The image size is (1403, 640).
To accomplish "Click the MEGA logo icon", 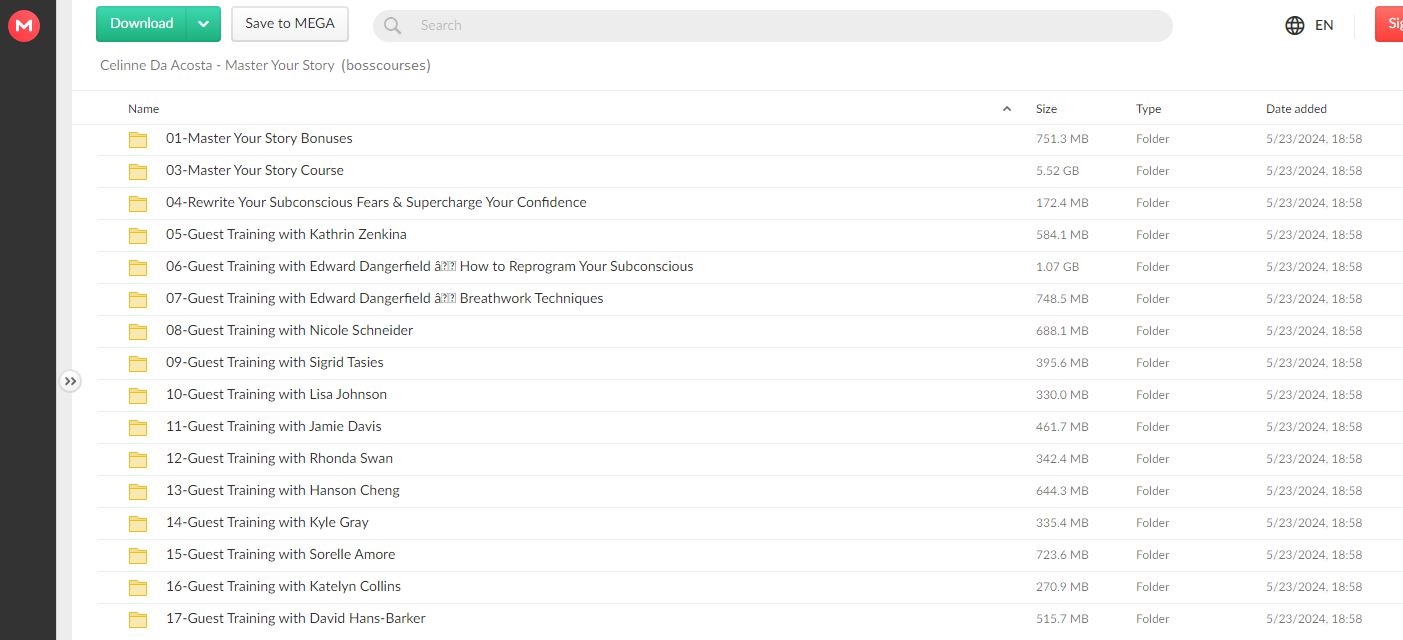I will (23, 26).
